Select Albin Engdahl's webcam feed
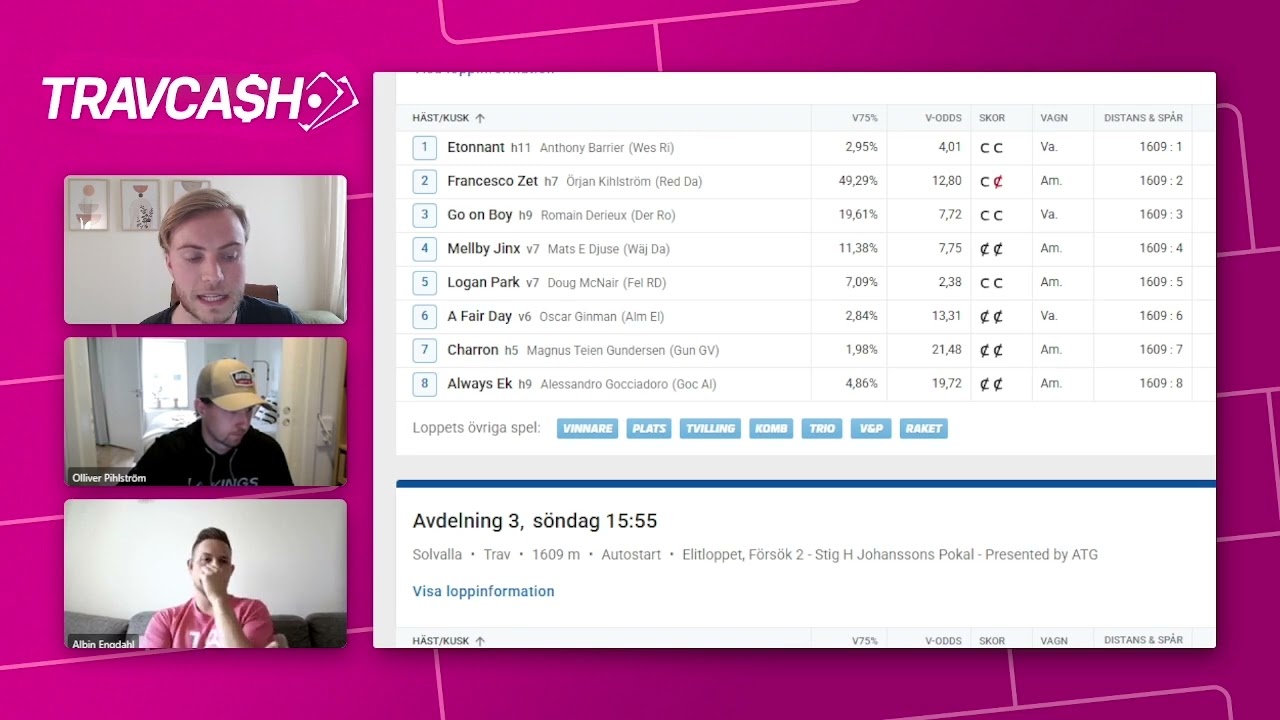Screen dimensions: 1280x720 pyautogui.click(x=205, y=574)
